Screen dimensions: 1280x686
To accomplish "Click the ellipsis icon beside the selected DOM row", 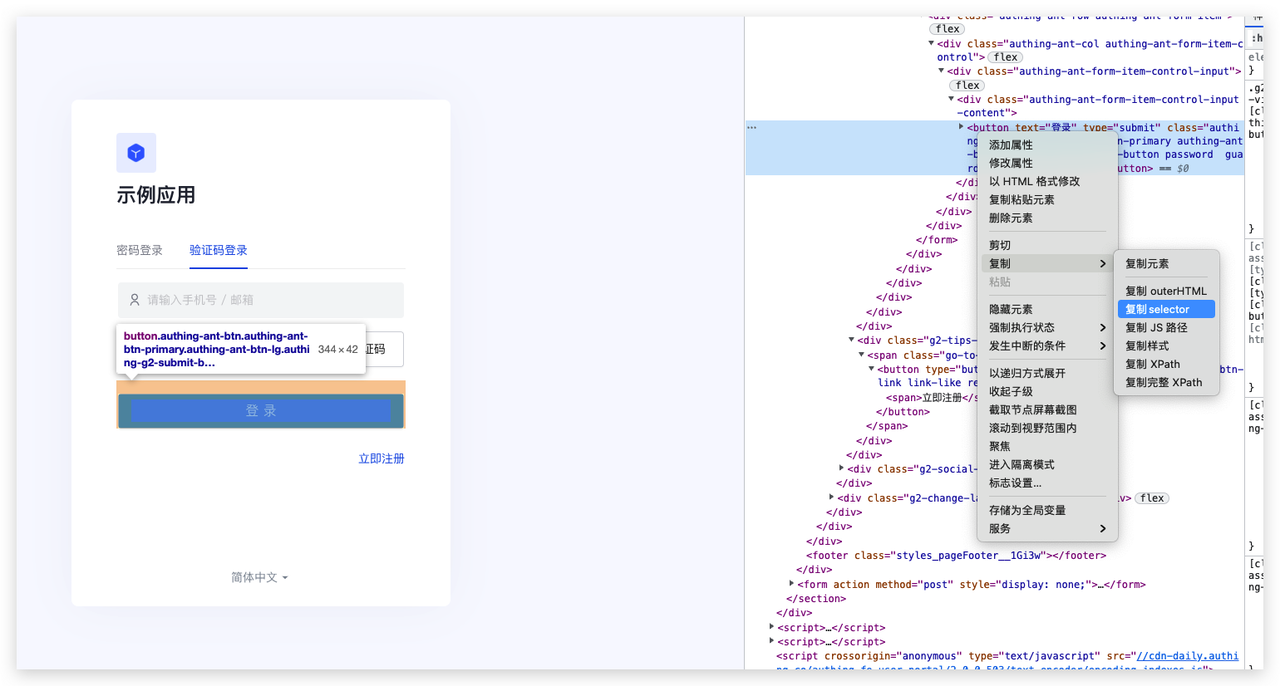I will pyautogui.click(x=752, y=128).
